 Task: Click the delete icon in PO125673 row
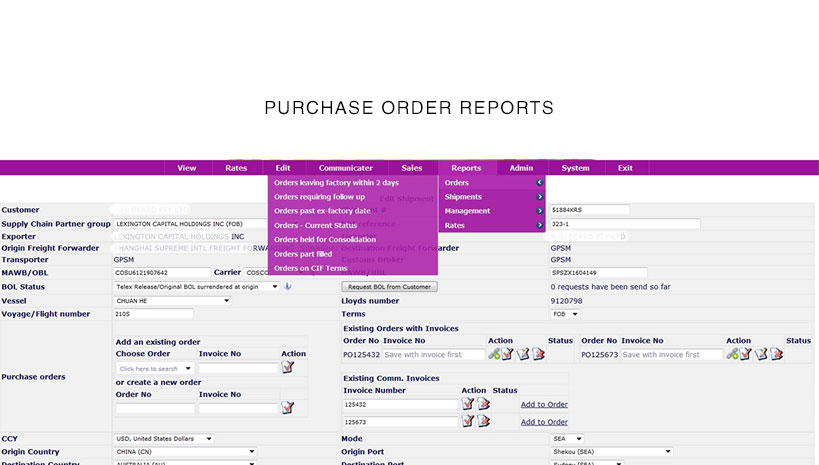click(x=776, y=354)
